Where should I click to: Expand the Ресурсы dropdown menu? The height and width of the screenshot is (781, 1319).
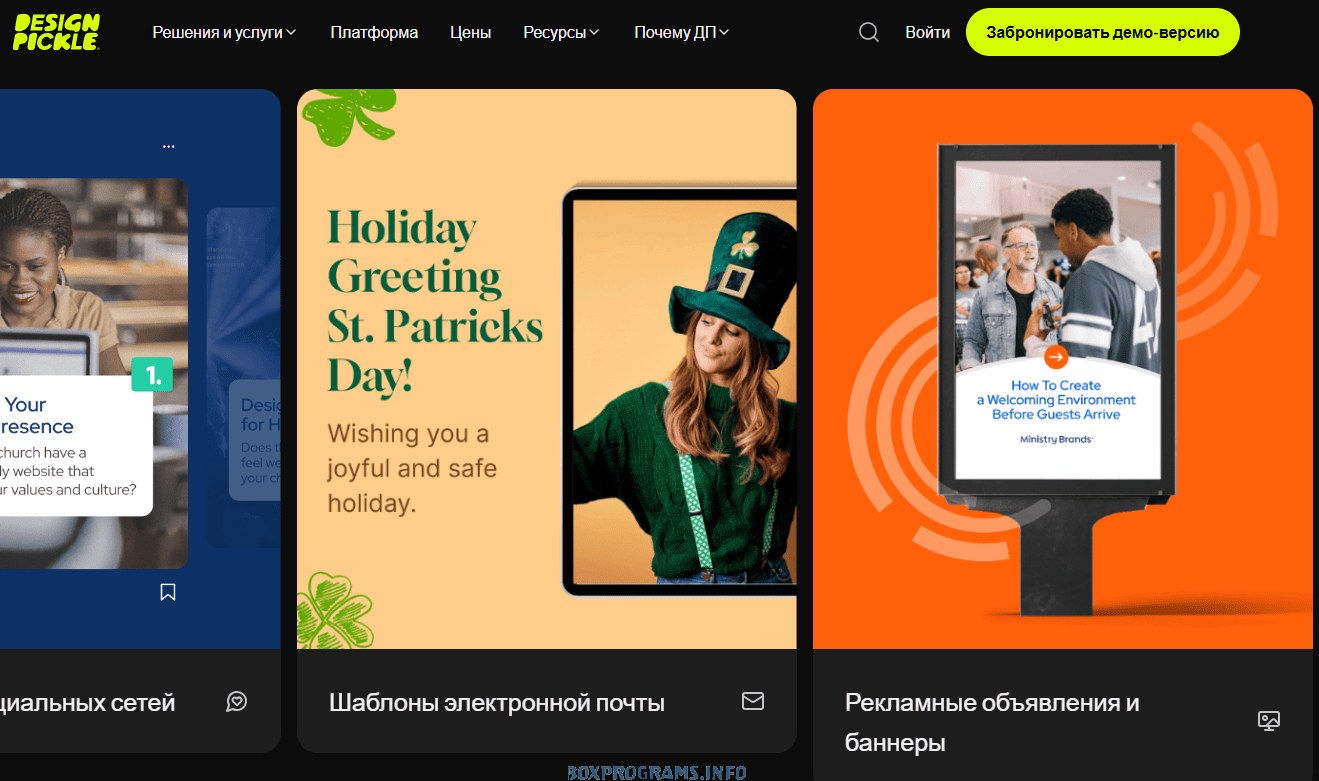tap(561, 32)
